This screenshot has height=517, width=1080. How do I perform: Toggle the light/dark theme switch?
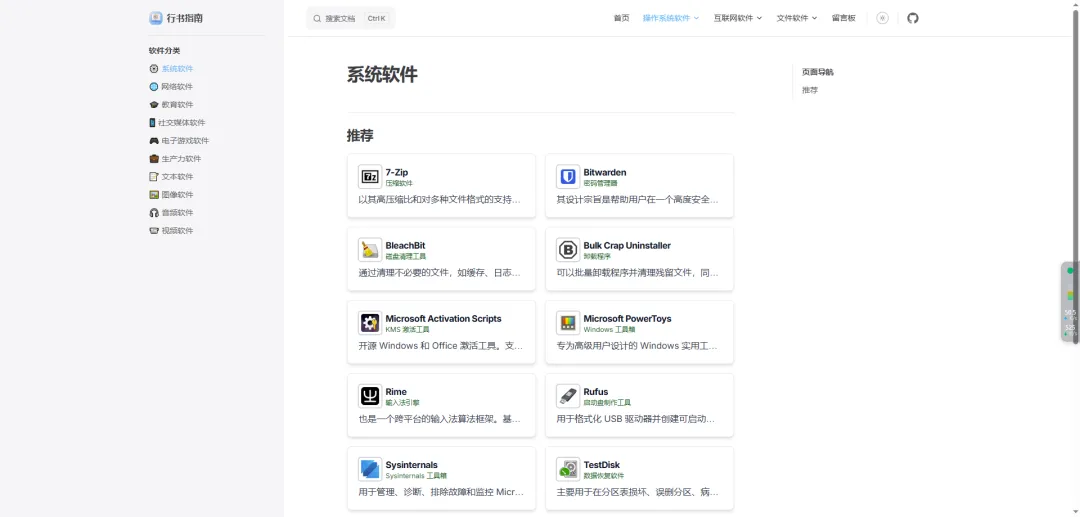click(x=882, y=18)
